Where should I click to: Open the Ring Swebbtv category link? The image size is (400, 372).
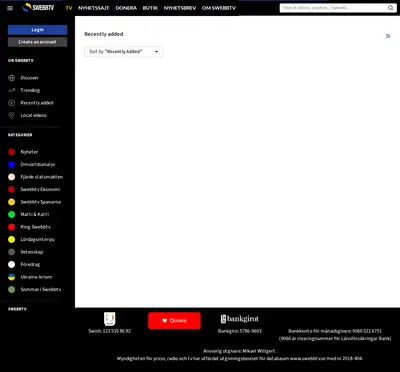[36, 227]
